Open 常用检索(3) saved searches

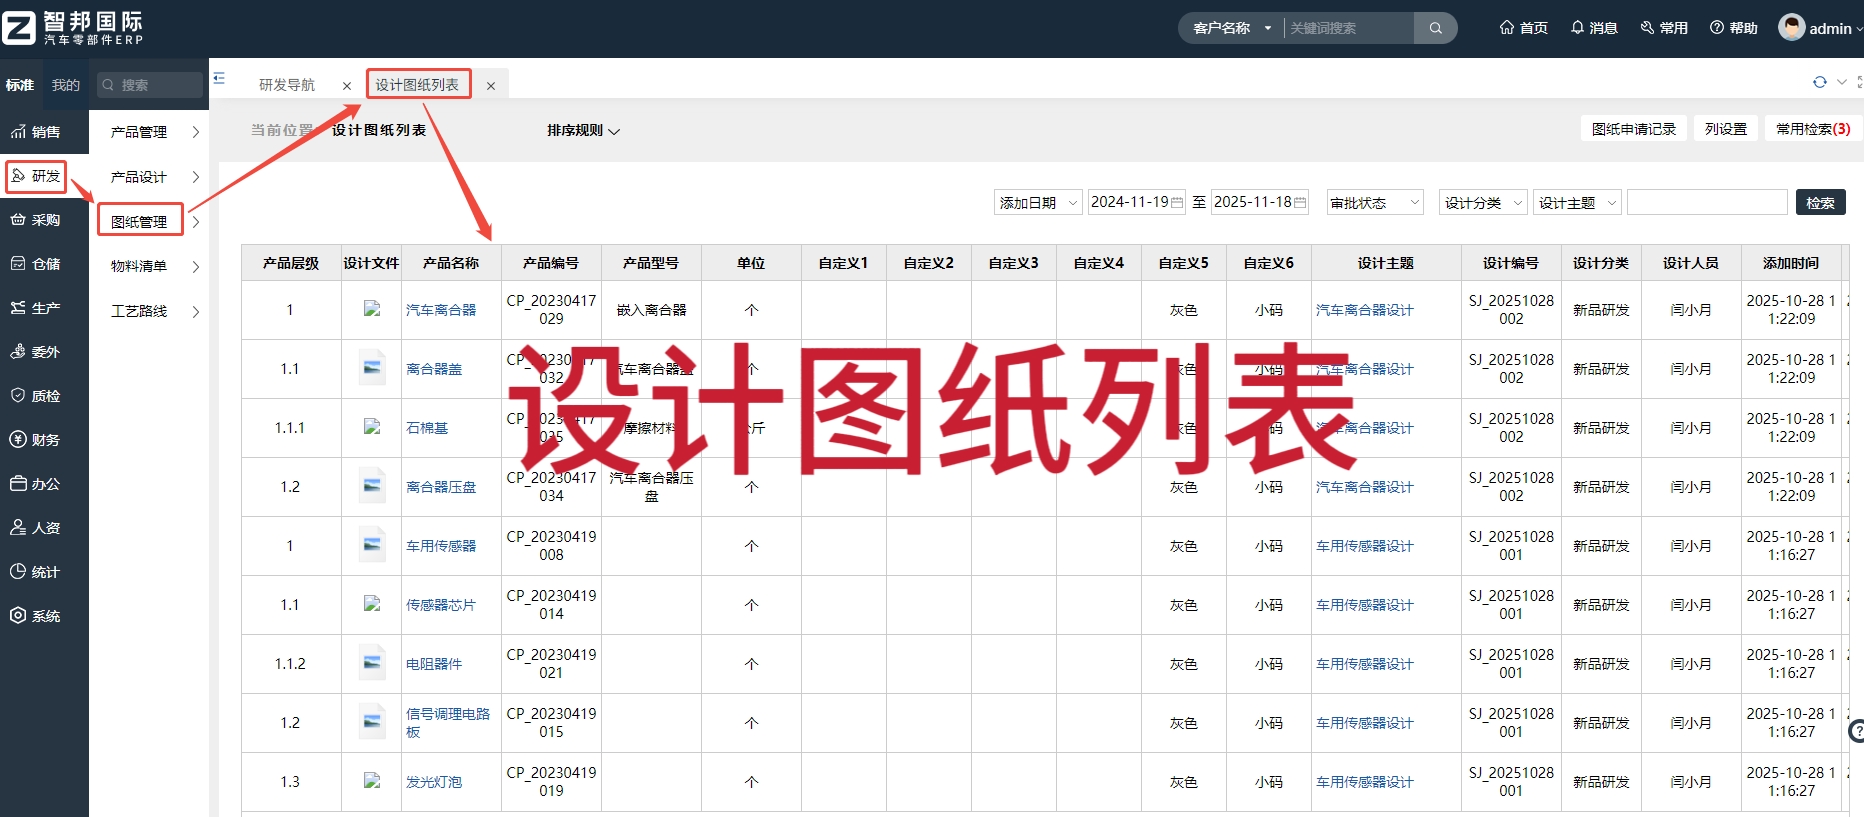(1813, 129)
